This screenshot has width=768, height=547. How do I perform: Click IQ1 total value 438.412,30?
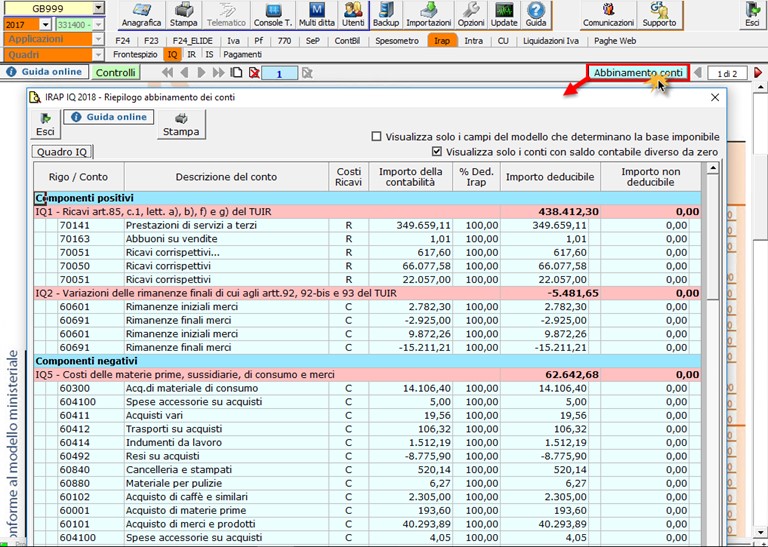(x=569, y=212)
